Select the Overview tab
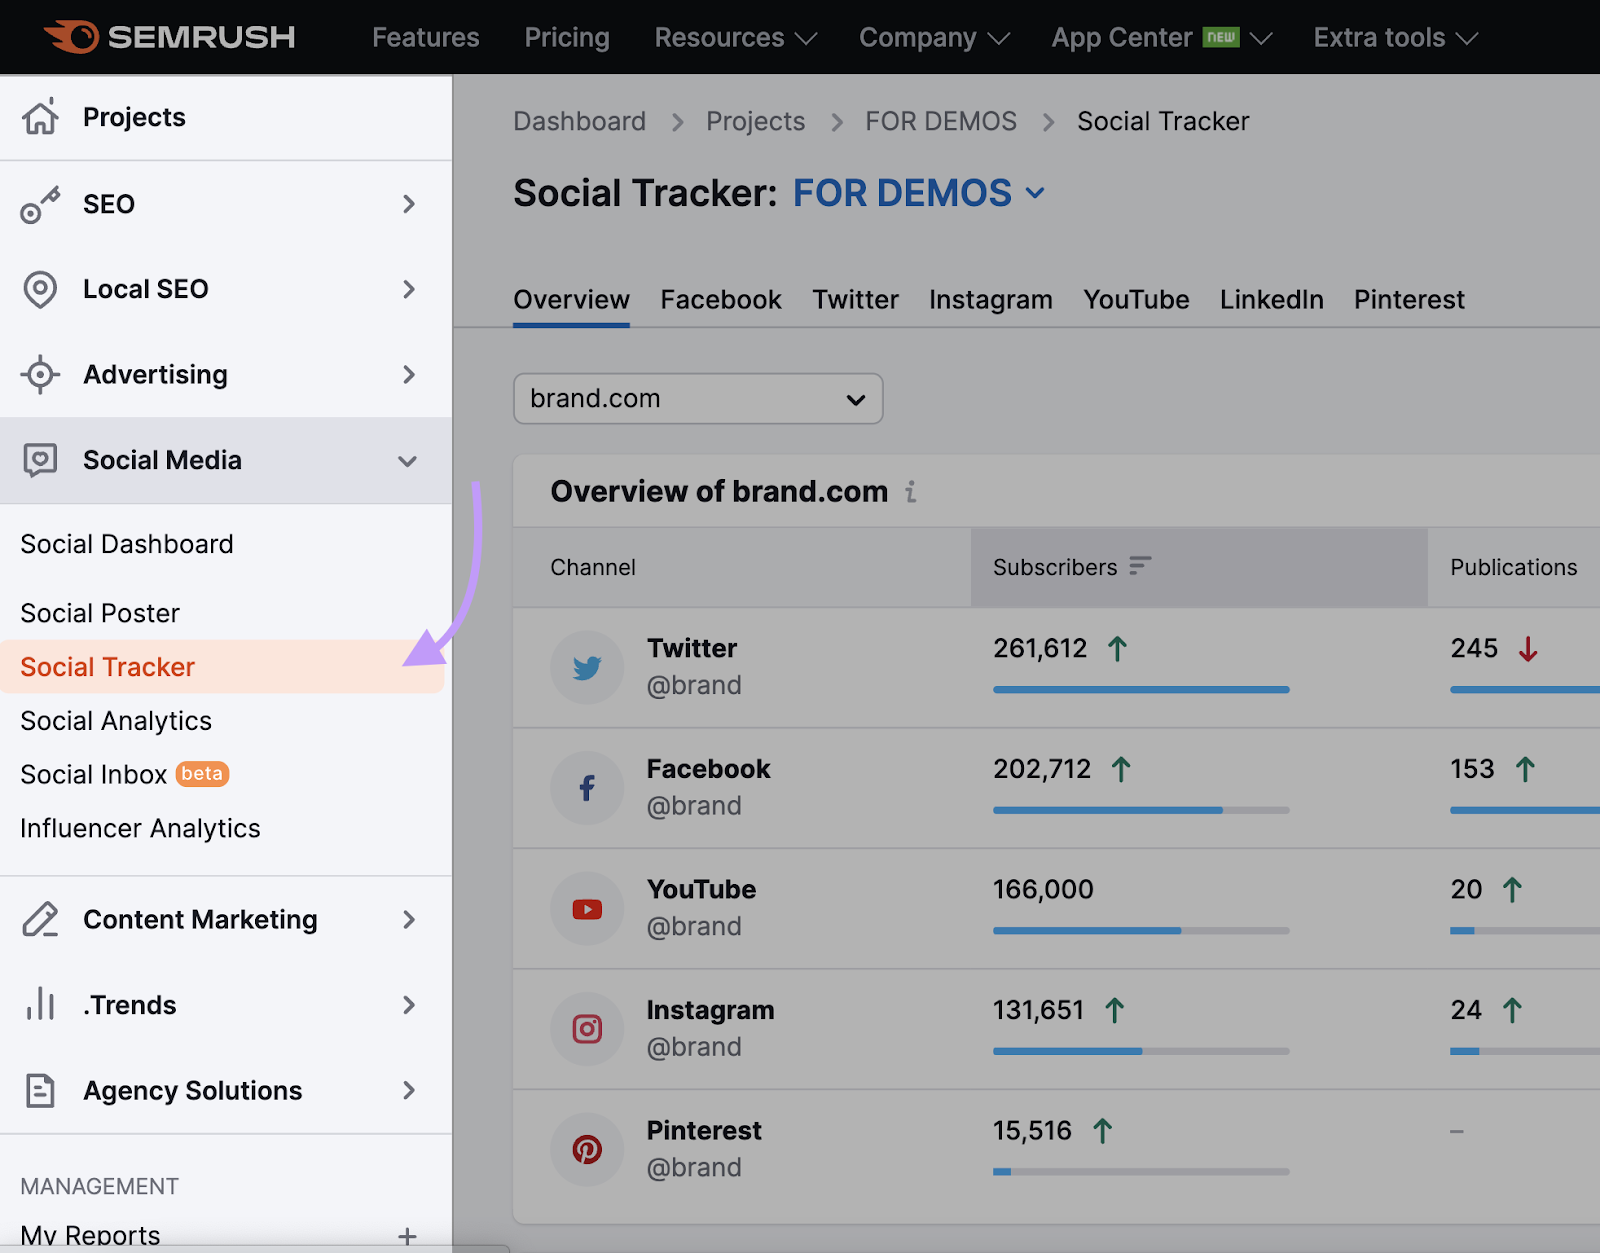 pyautogui.click(x=571, y=300)
